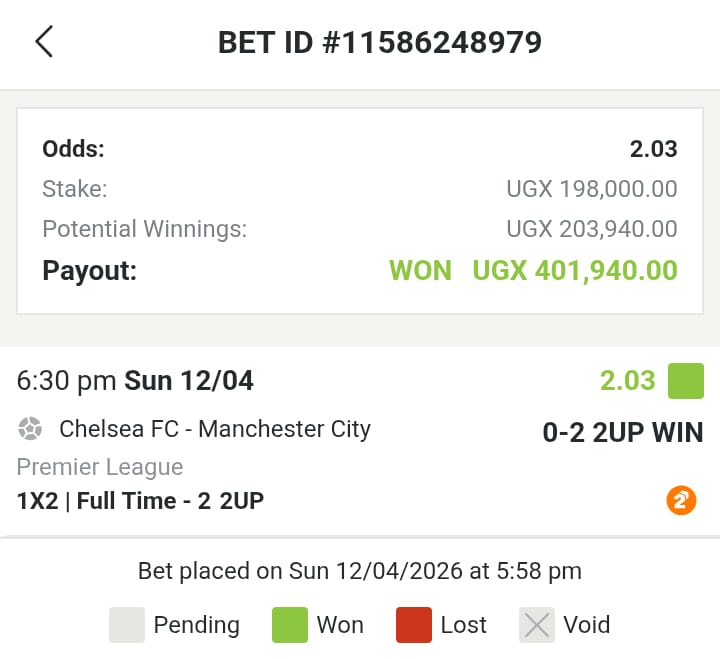Click the green Won legend swatch
Viewport: 720px width, 659px height.
click(289, 625)
